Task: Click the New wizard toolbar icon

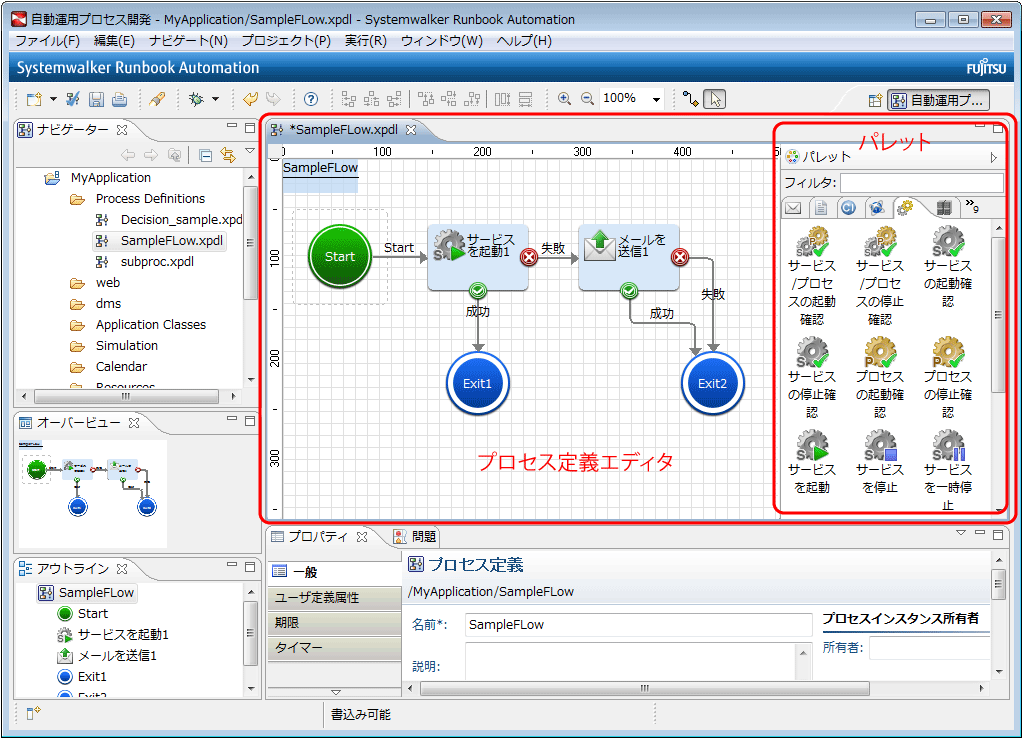Action: (34, 99)
